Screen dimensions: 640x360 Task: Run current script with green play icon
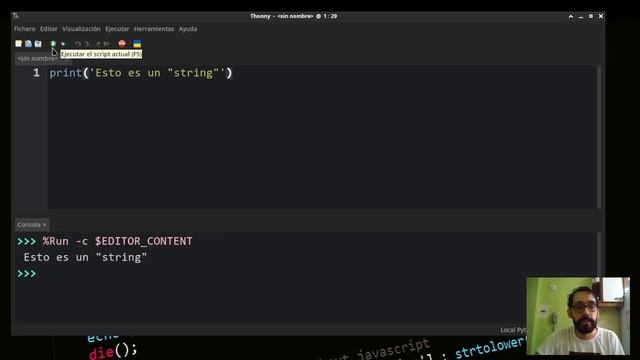[x=53, y=44]
